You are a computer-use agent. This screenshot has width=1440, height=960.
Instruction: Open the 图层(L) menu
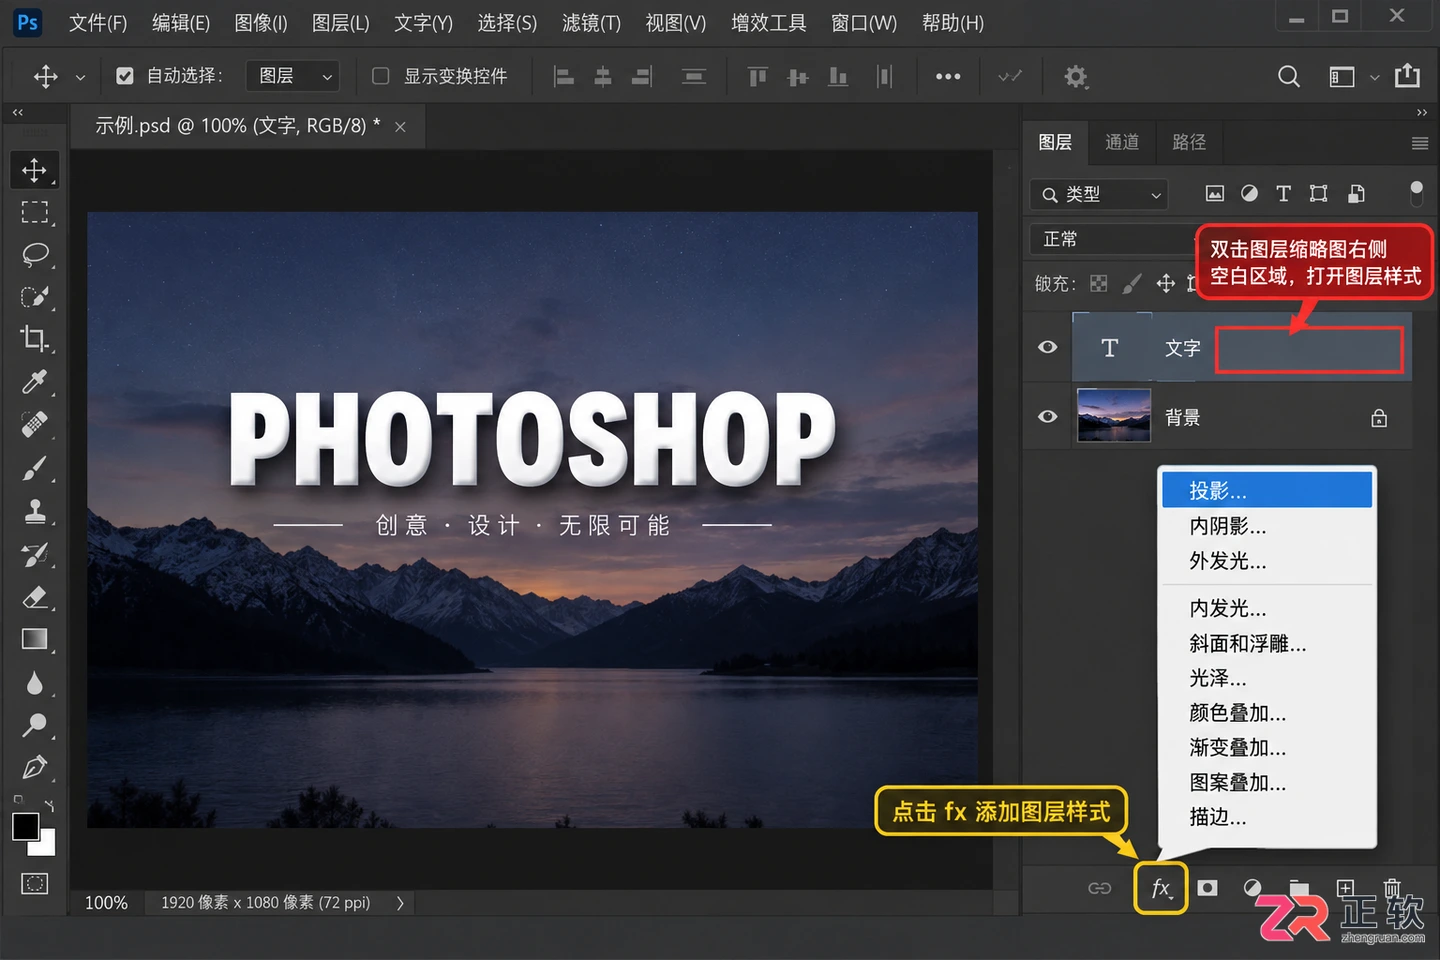click(340, 23)
